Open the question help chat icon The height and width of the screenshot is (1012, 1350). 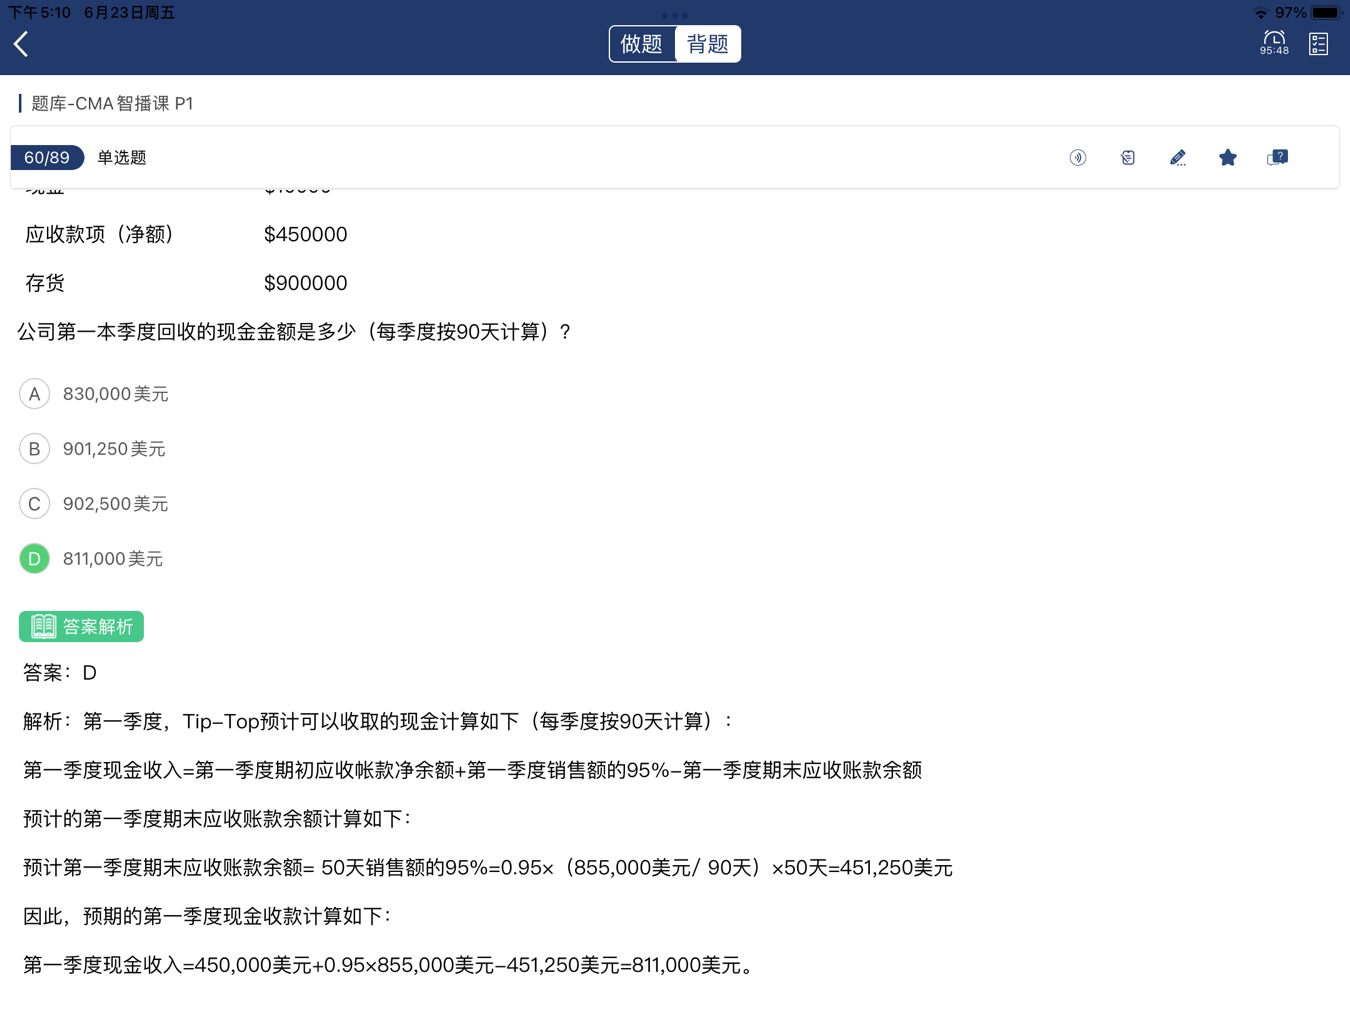(x=1277, y=158)
